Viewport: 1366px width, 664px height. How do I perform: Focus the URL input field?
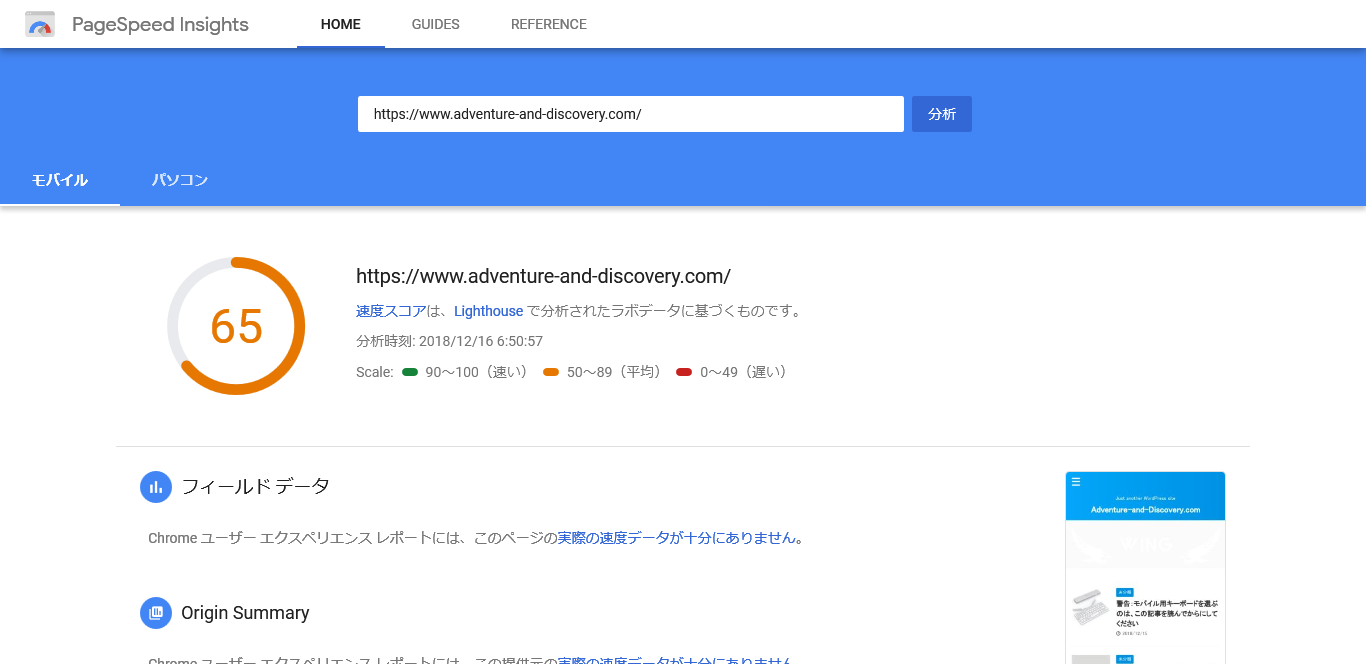(x=631, y=114)
